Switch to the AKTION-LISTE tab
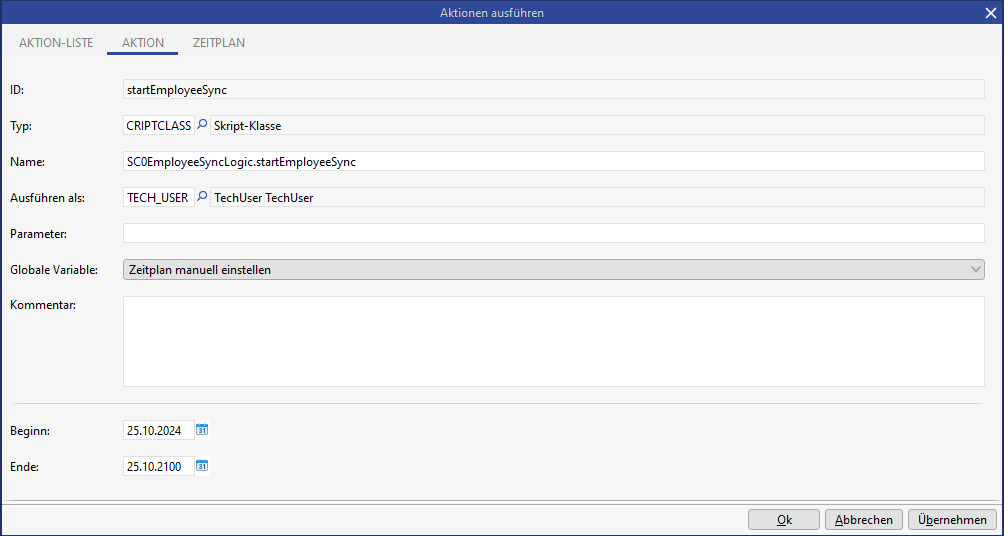1004x536 pixels. click(x=56, y=43)
